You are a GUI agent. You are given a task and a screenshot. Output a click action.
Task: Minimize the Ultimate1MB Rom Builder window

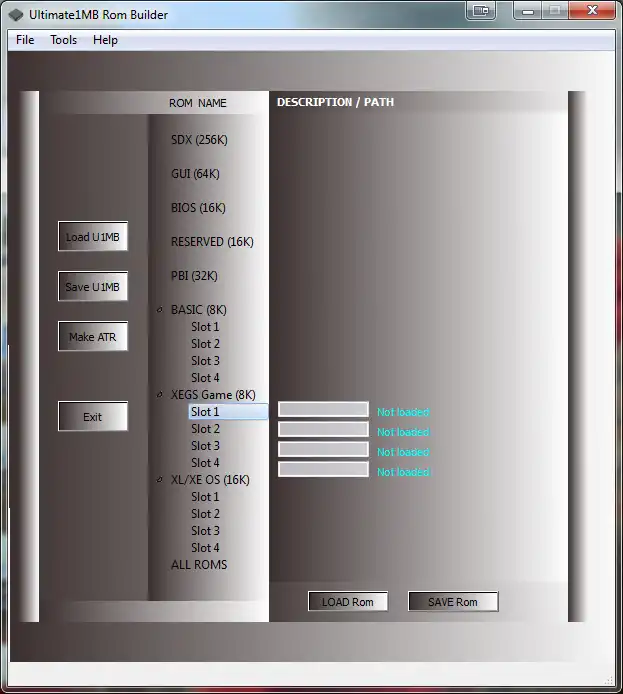tap(528, 10)
